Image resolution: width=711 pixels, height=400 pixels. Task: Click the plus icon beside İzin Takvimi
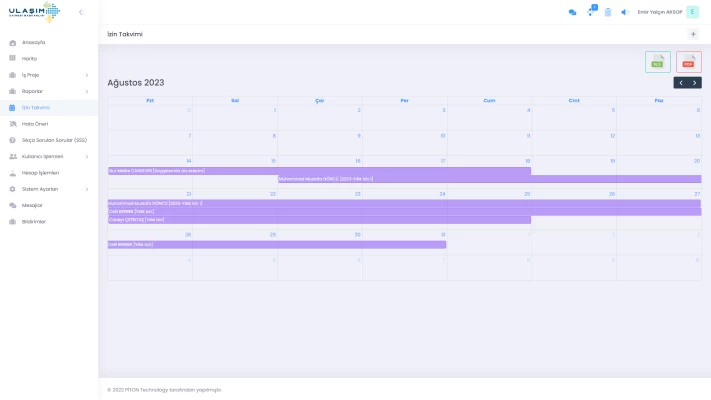pos(693,34)
